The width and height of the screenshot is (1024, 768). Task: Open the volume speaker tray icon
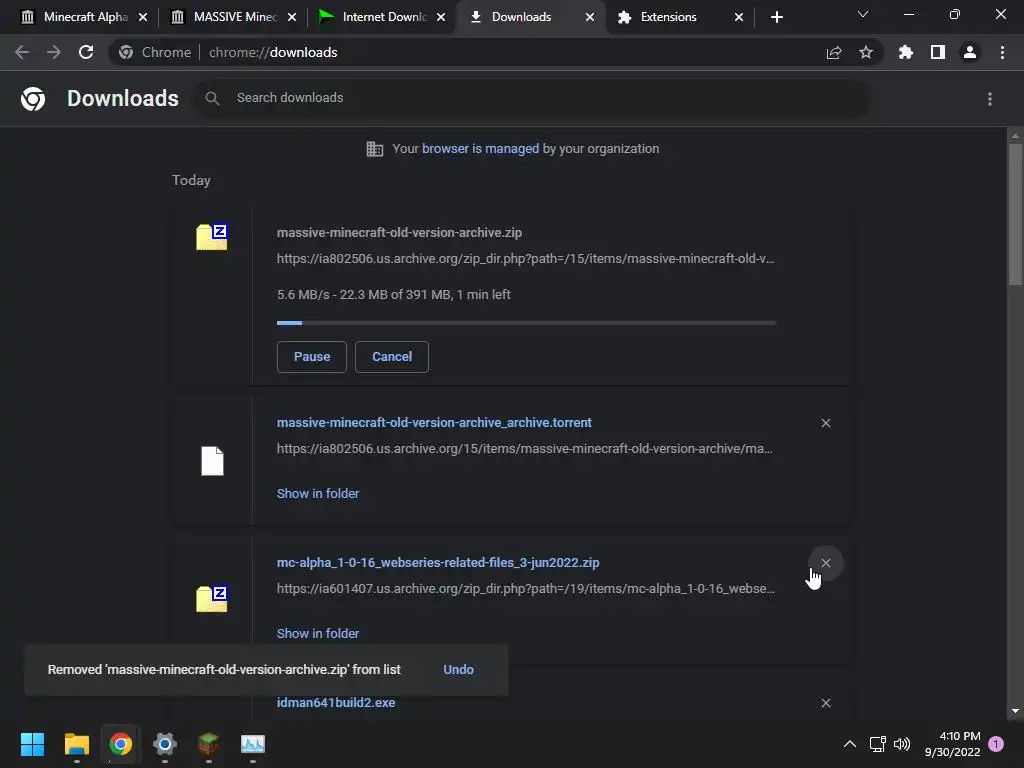coord(902,744)
